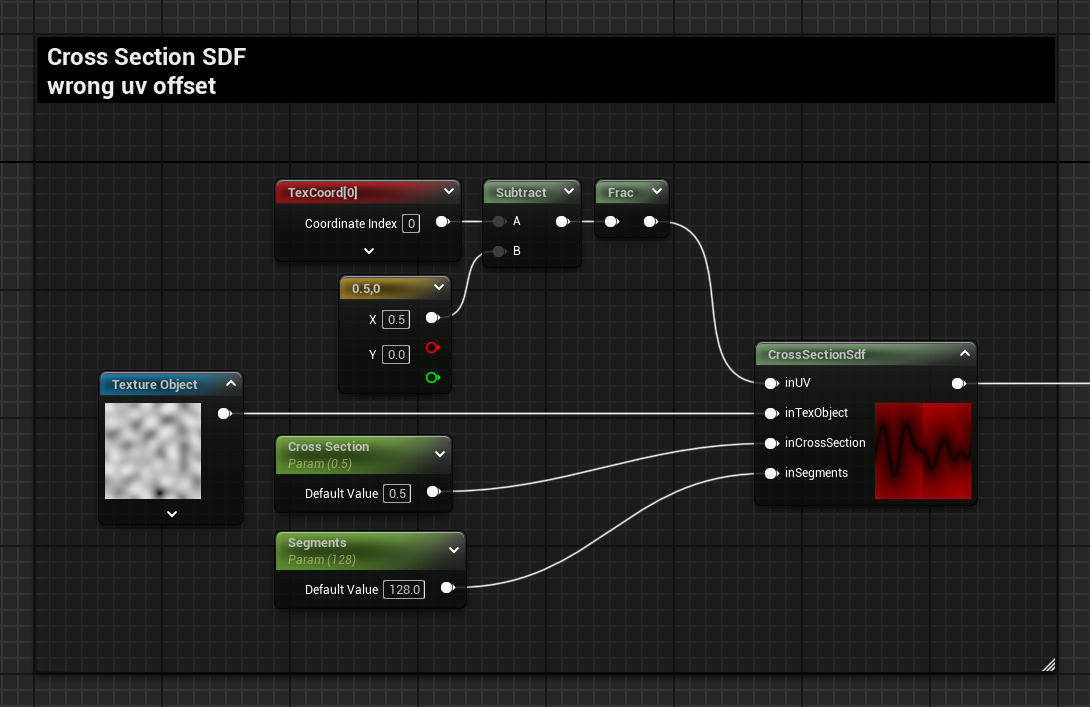
Task: Select the Segments Default Value field
Action: (404, 590)
